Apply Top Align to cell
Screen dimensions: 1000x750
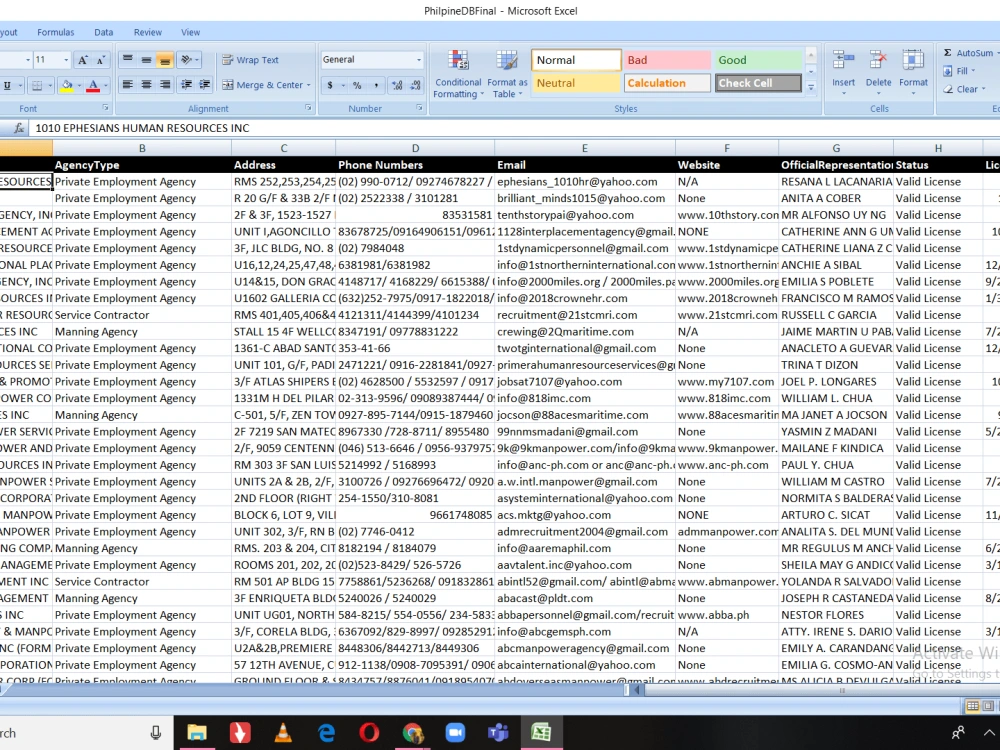[128, 59]
